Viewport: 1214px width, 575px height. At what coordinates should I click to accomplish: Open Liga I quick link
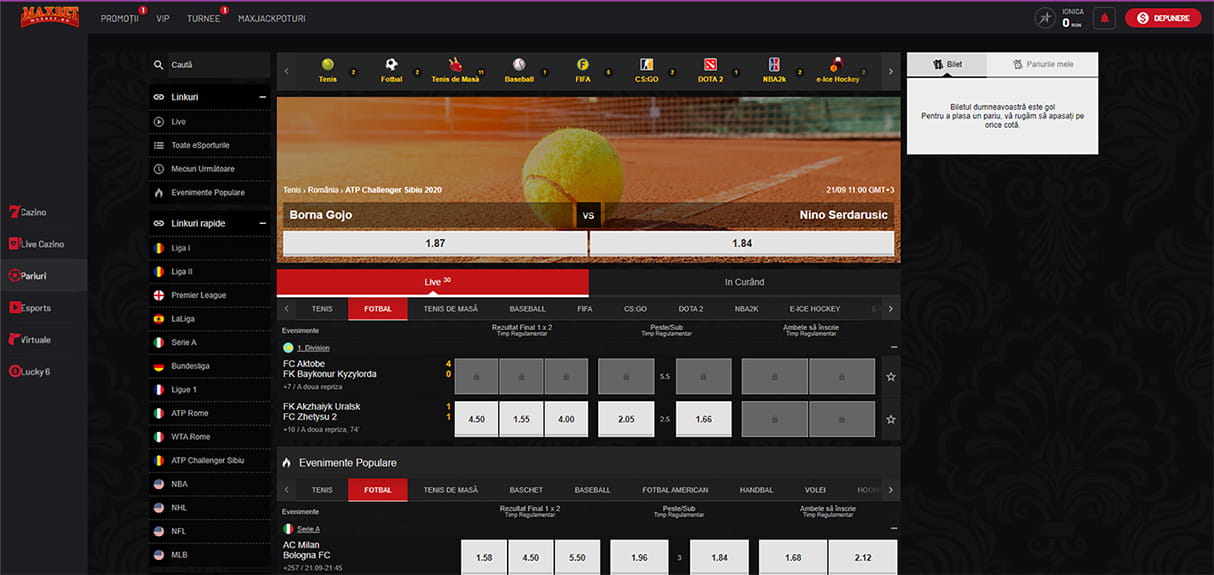[210, 247]
